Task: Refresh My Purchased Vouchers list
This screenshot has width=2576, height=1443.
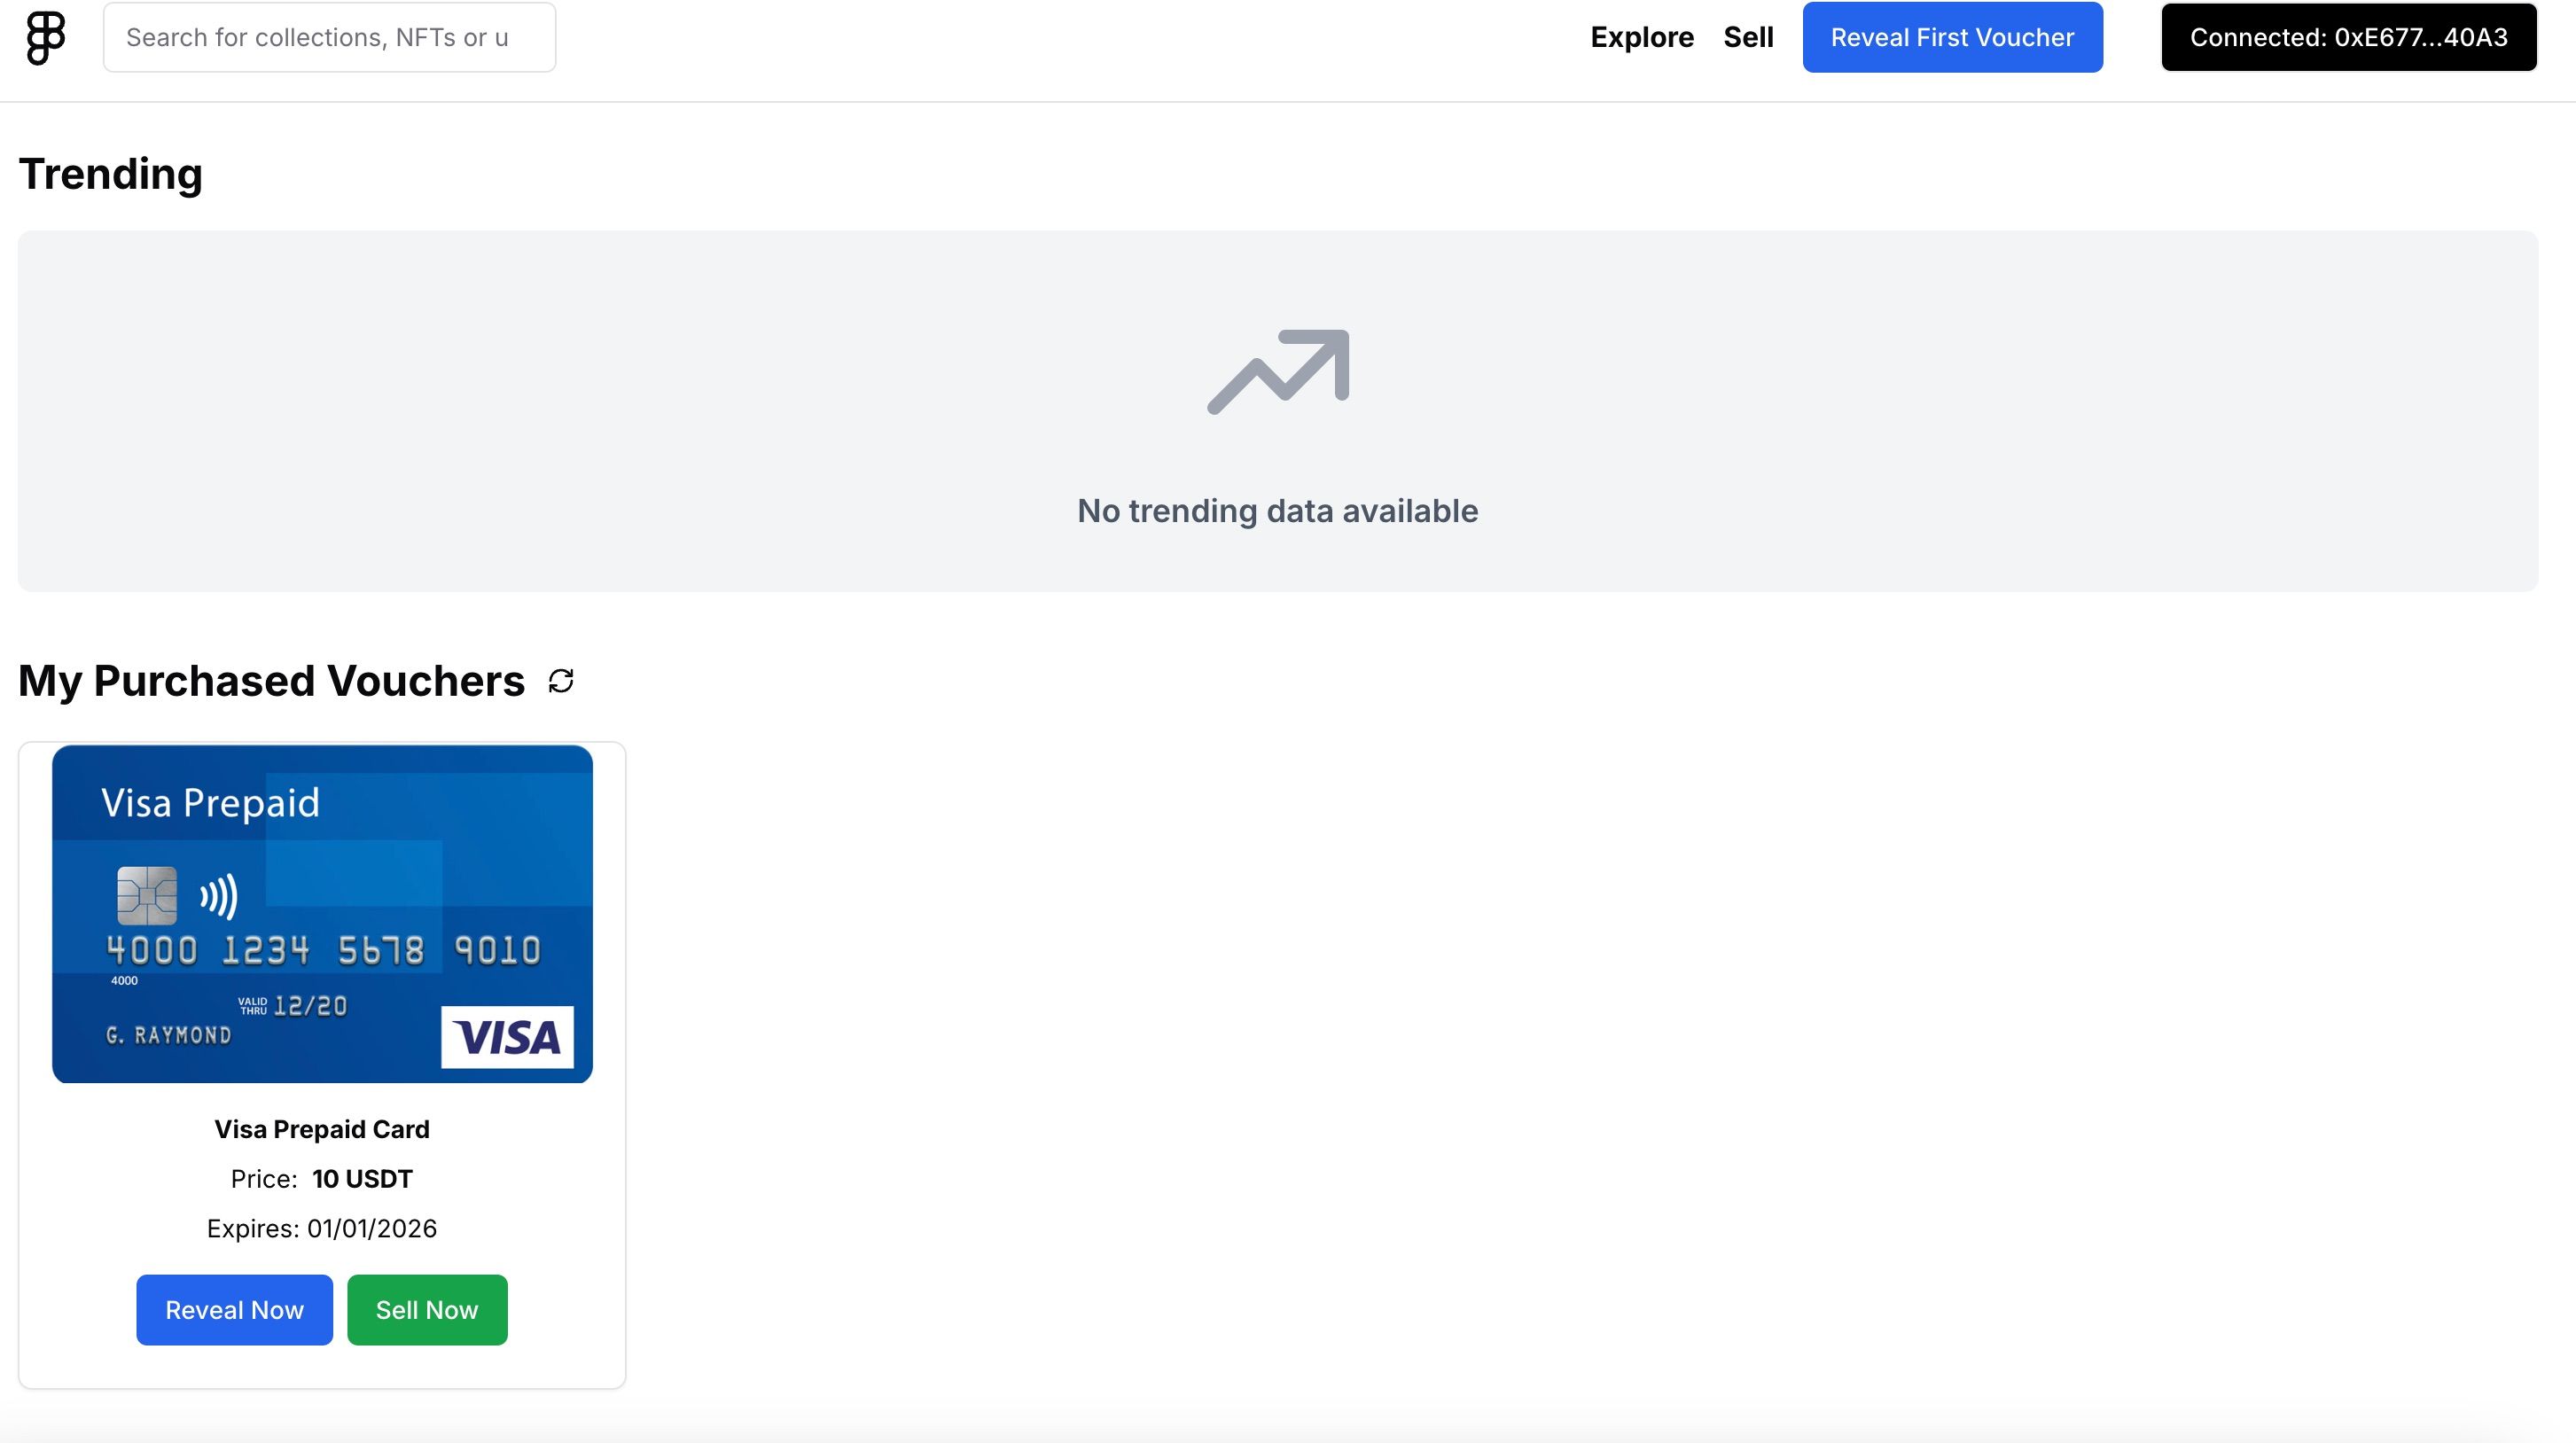Action: tap(561, 681)
